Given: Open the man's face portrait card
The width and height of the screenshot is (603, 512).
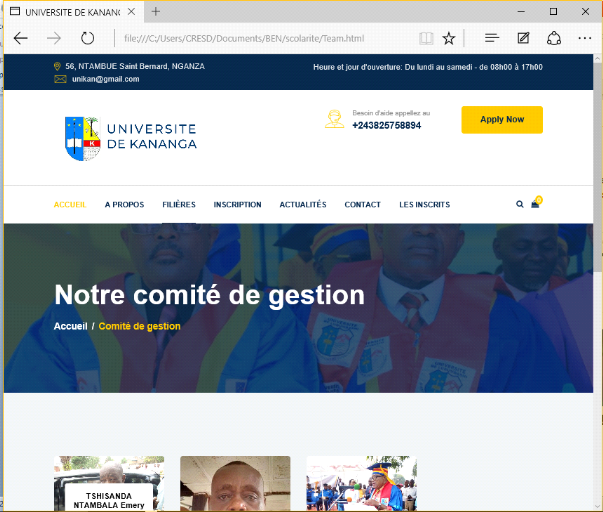Looking at the screenshot, I should [x=235, y=484].
